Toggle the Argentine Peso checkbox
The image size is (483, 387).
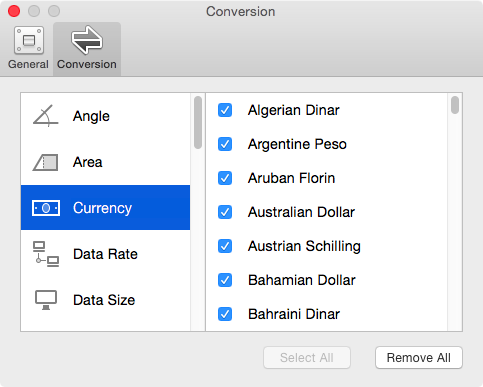[x=225, y=144]
